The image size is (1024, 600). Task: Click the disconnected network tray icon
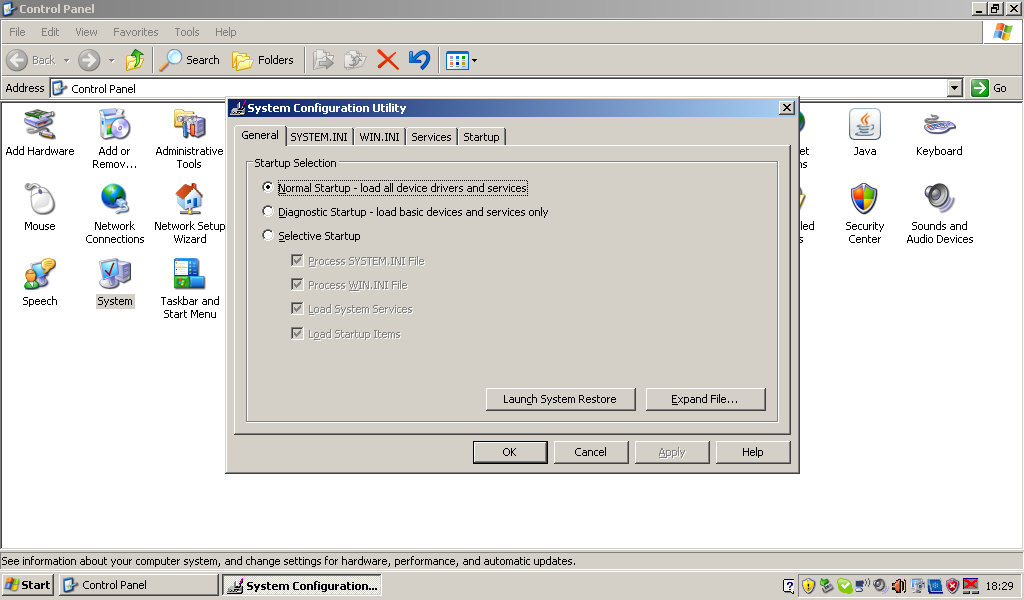point(970,586)
